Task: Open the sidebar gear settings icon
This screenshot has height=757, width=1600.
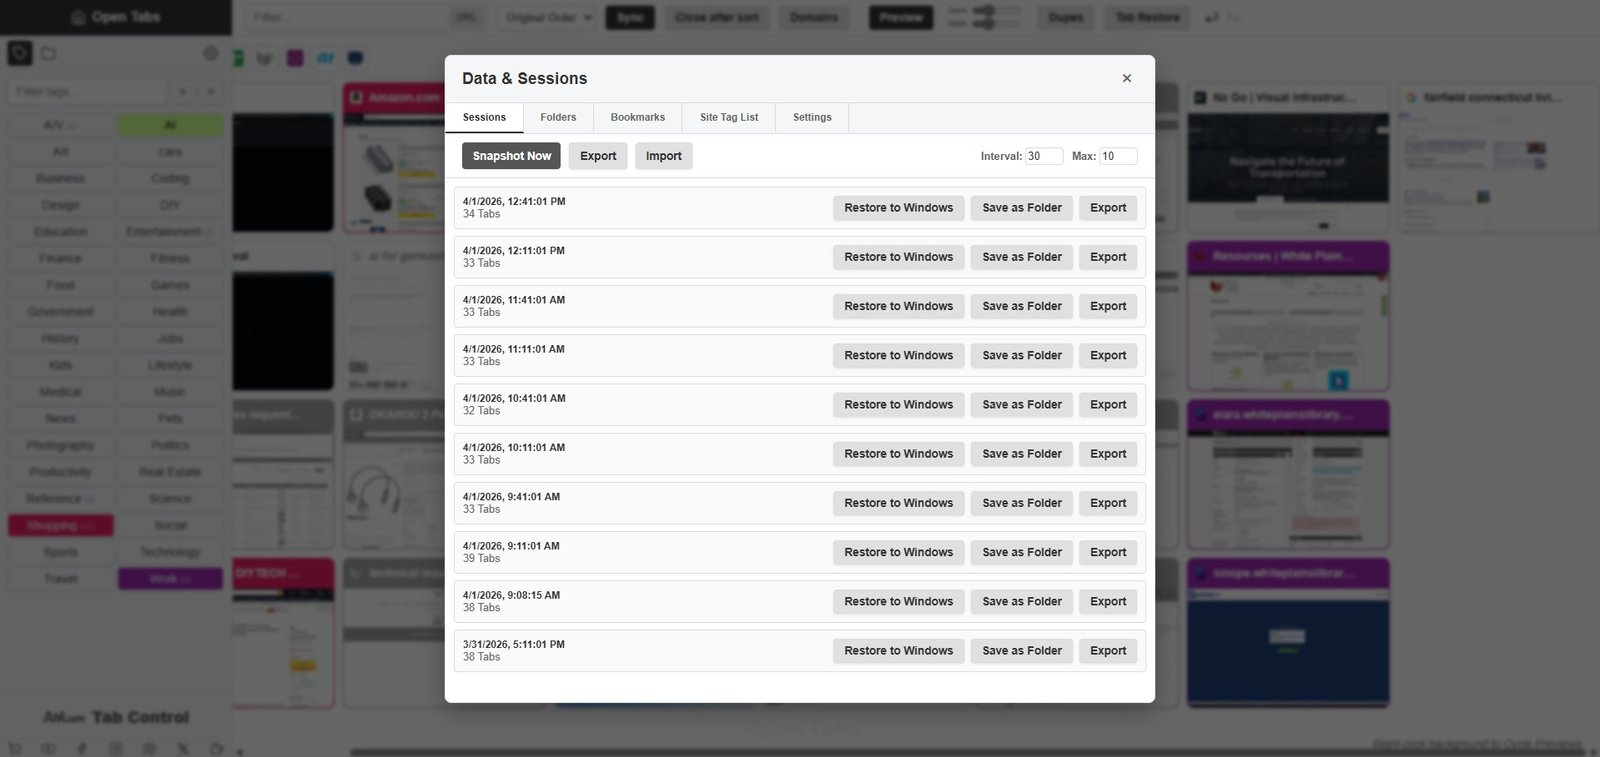Action: click(210, 53)
